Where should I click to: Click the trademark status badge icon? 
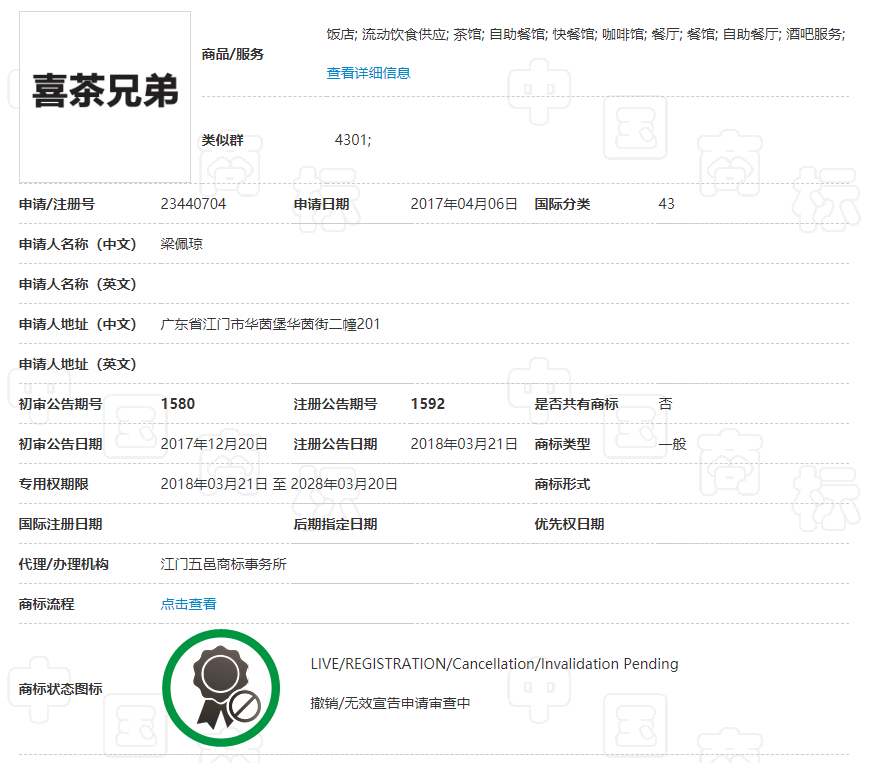pos(221,687)
